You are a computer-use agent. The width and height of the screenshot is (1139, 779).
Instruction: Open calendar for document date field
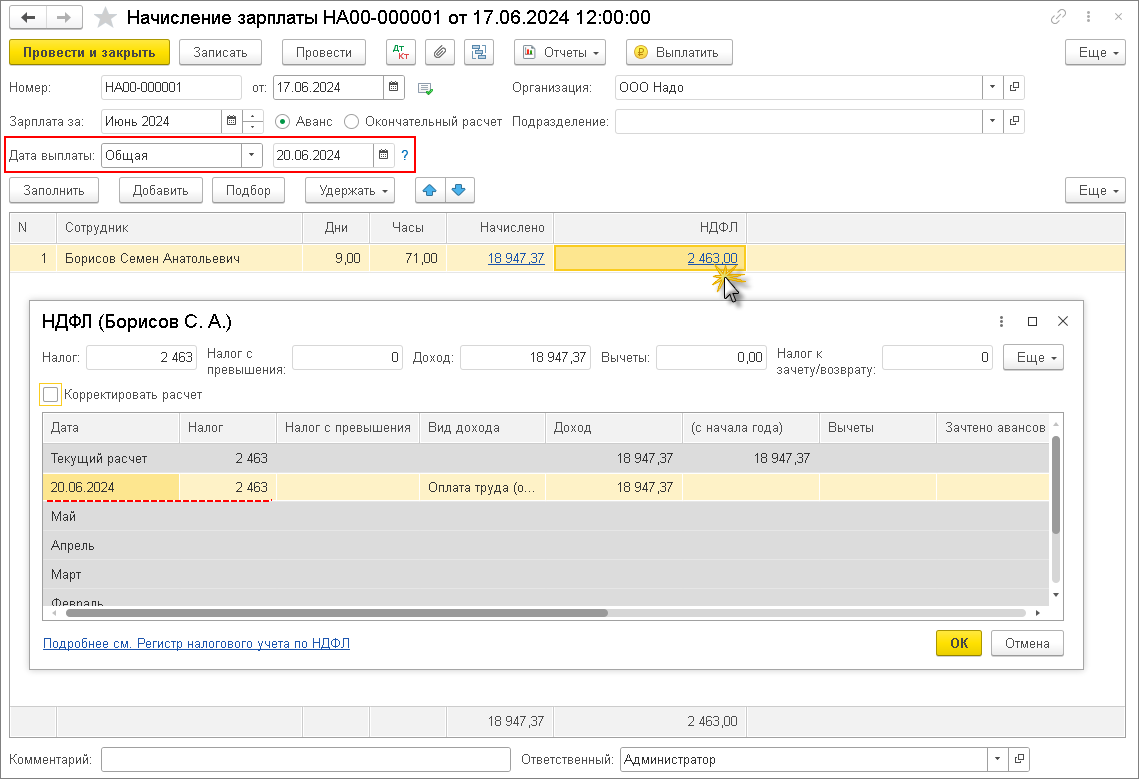point(394,87)
